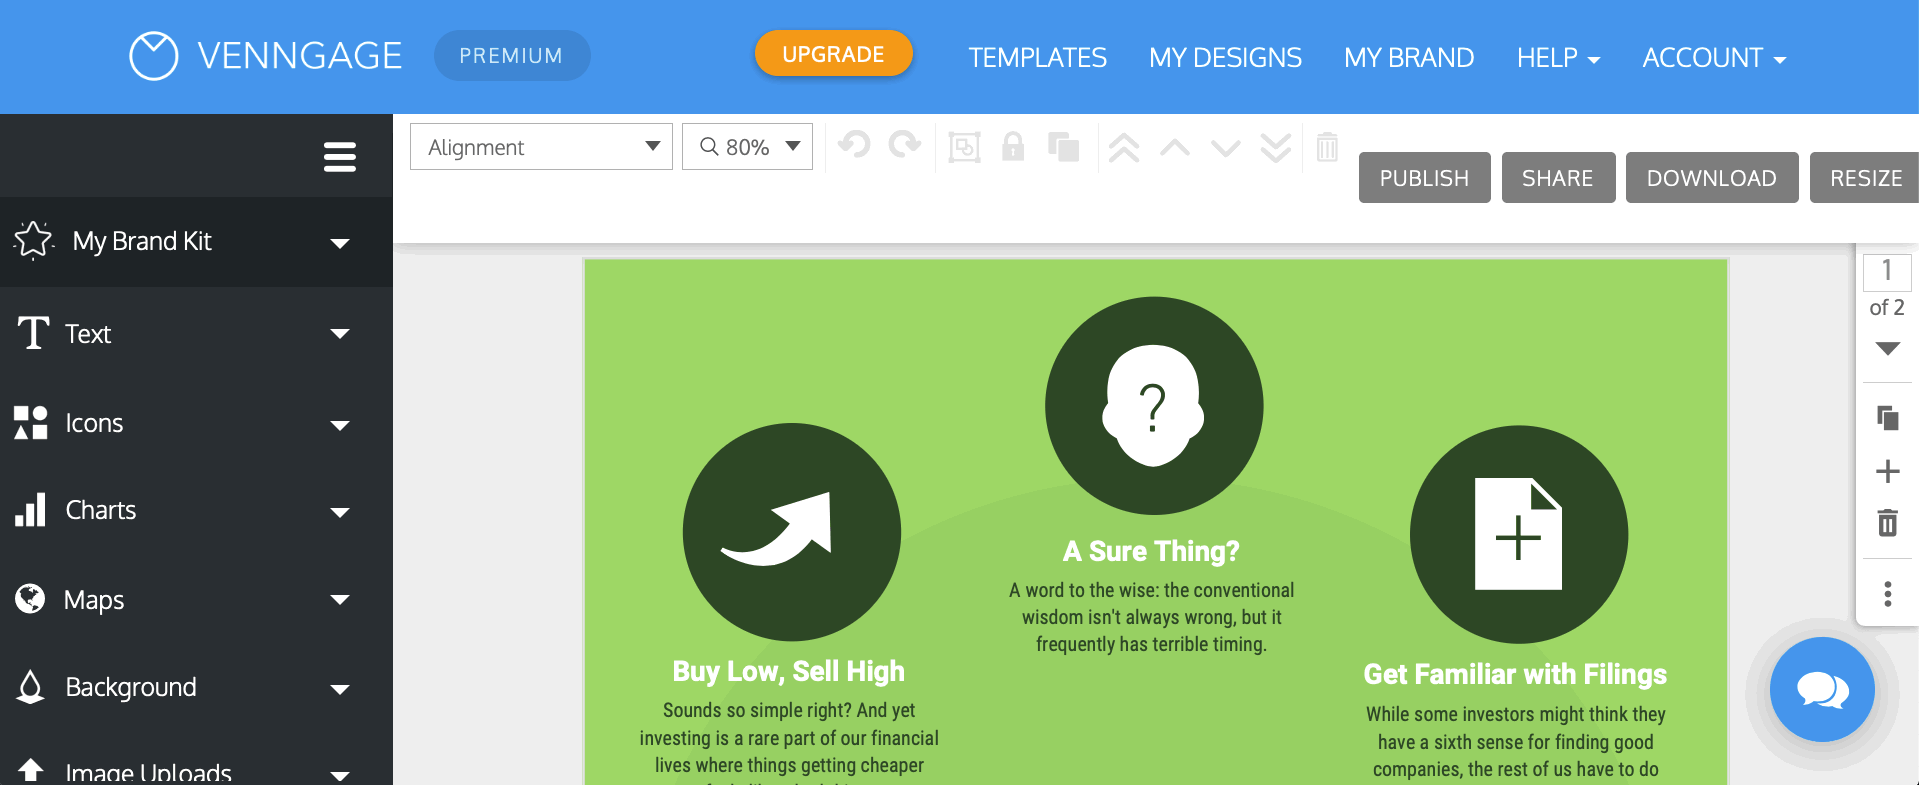The height and width of the screenshot is (785, 1919).
Task: Select the 'While some investors' paragraph
Action: coord(1516,742)
